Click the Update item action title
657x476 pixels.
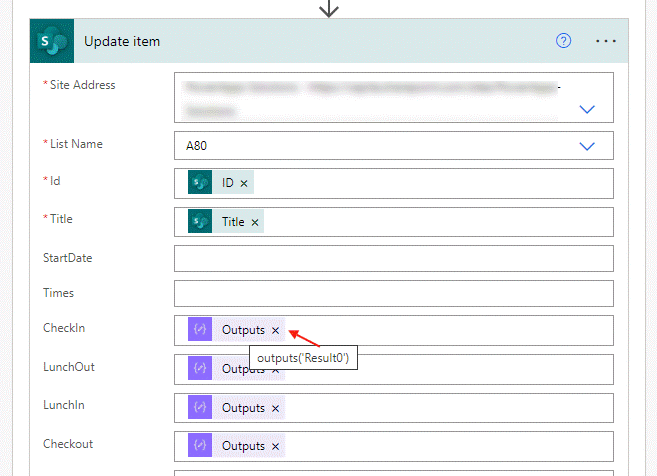point(122,41)
